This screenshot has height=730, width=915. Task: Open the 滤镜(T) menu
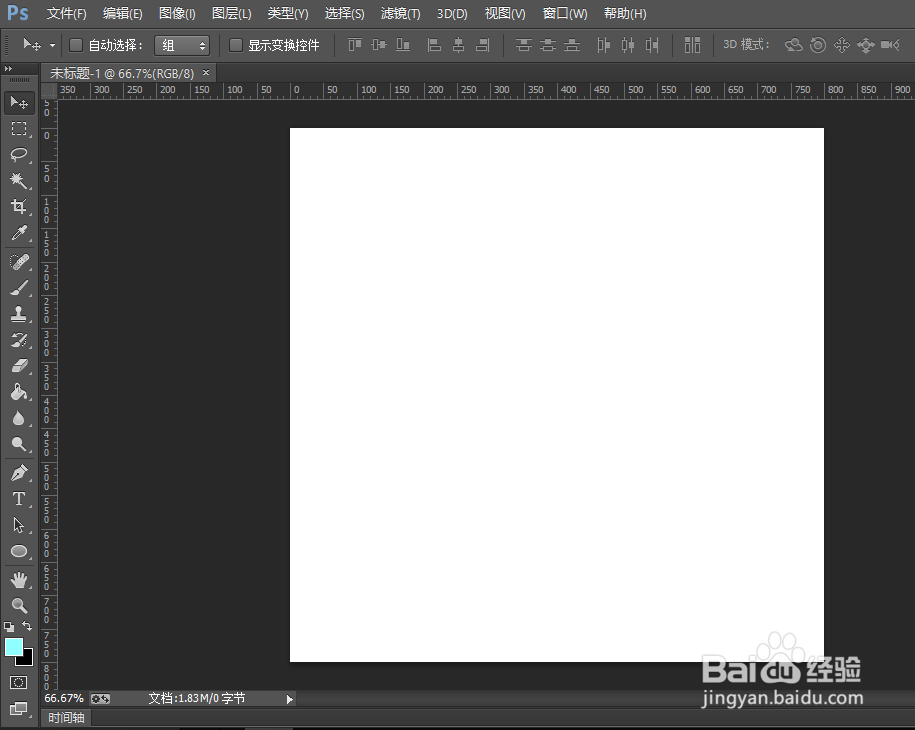pos(400,13)
